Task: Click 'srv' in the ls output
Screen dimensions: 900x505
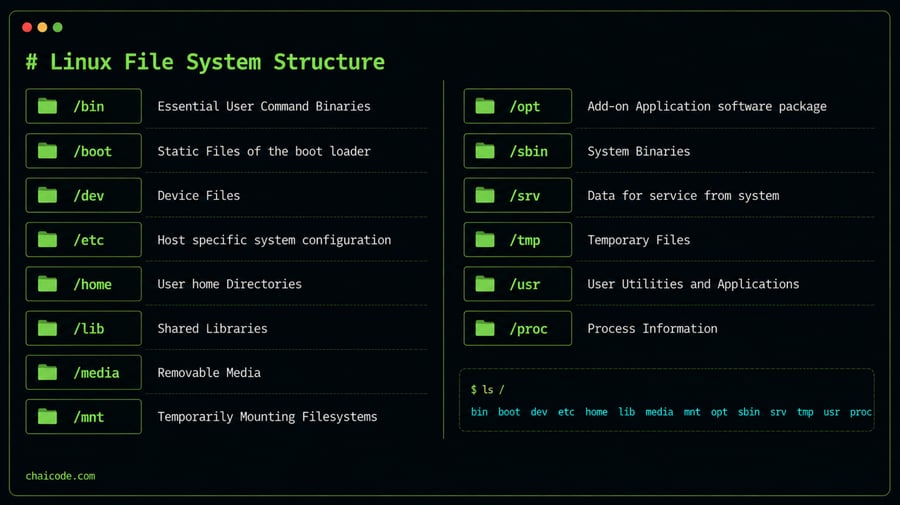Action: coord(778,411)
